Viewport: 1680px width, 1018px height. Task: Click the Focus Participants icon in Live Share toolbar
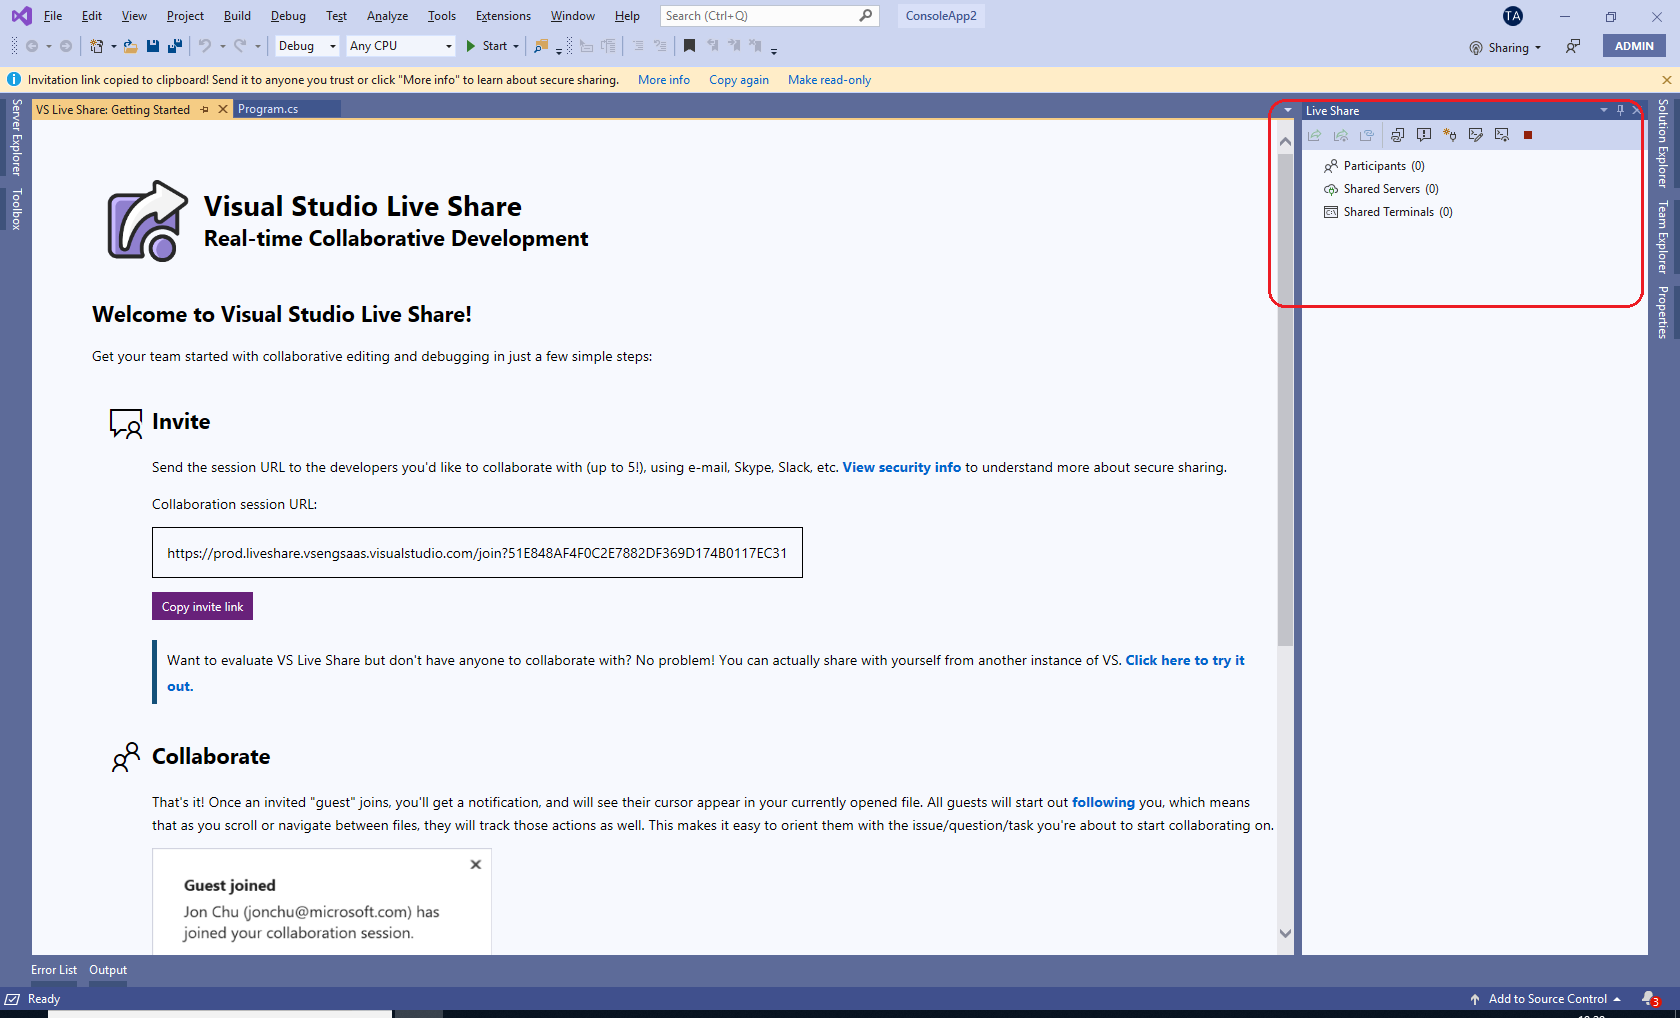click(x=1398, y=135)
